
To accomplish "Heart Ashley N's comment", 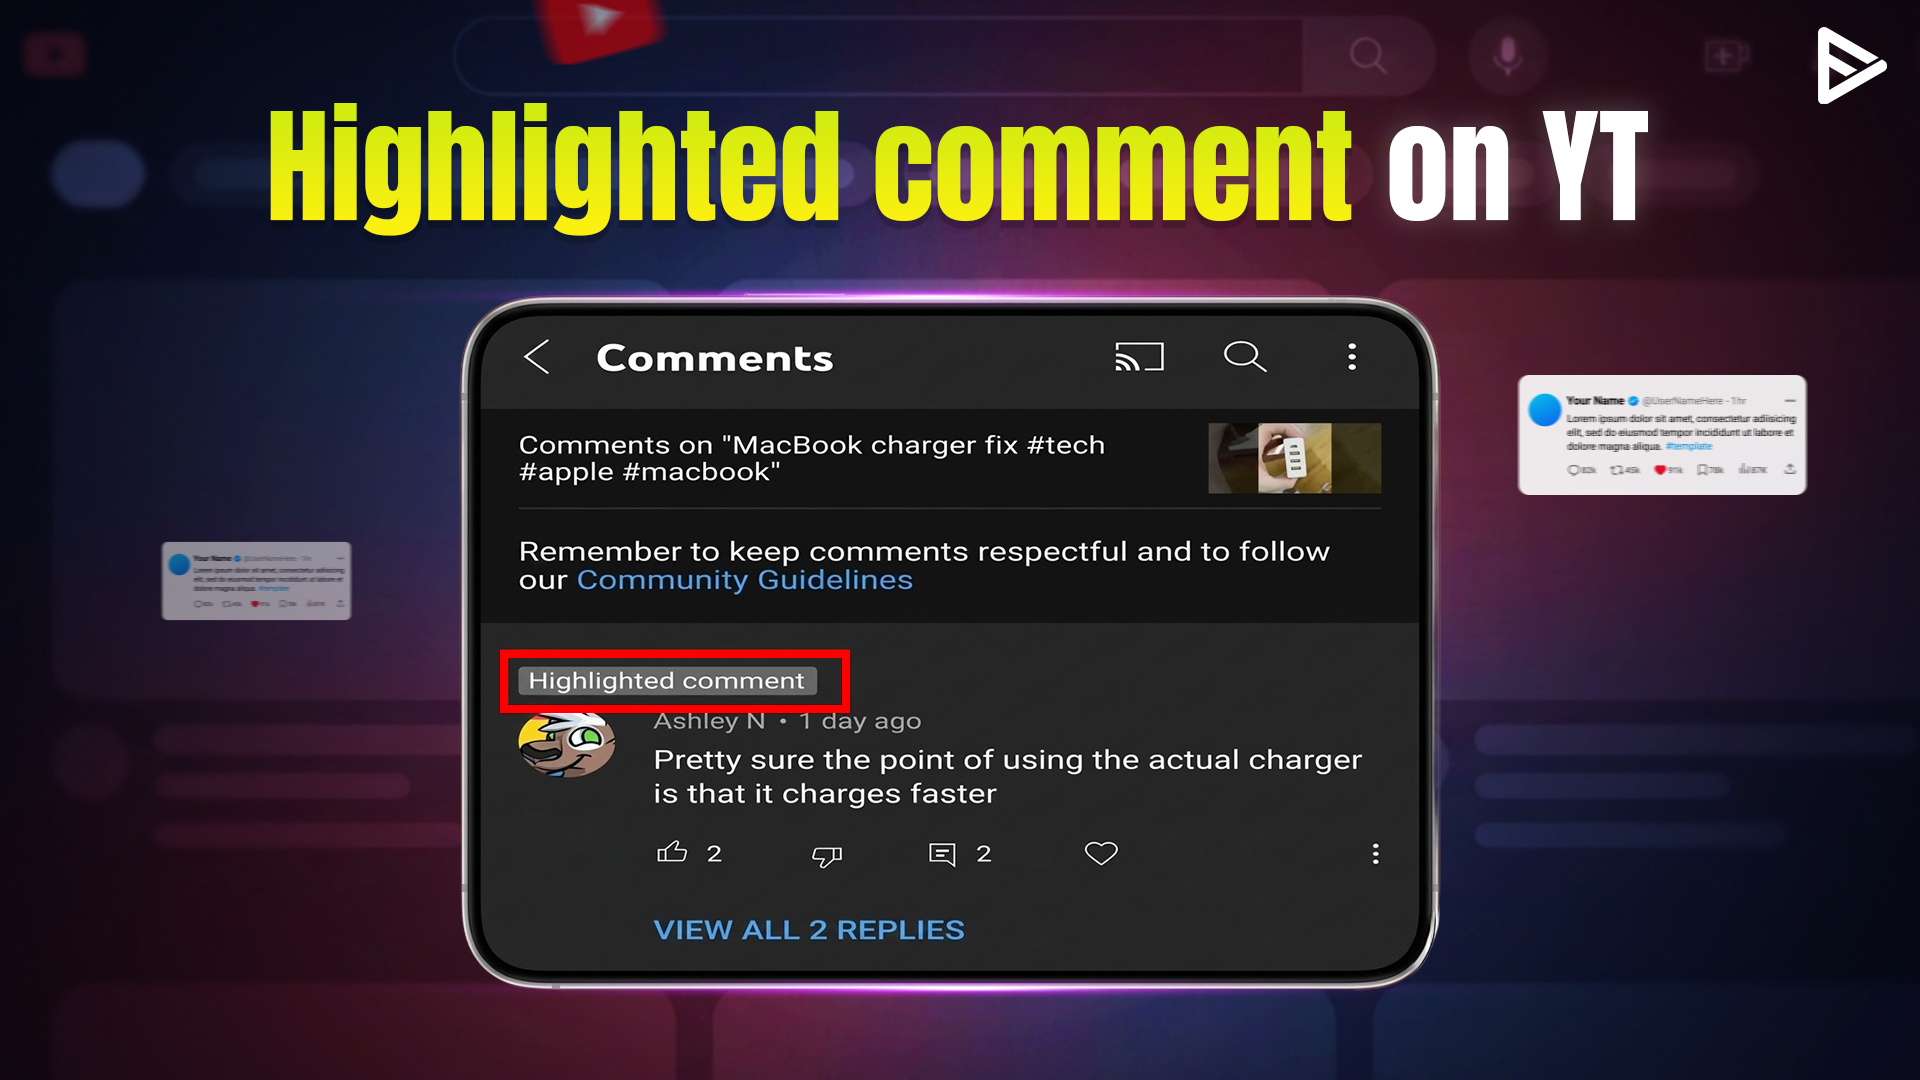I will [1101, 853].
